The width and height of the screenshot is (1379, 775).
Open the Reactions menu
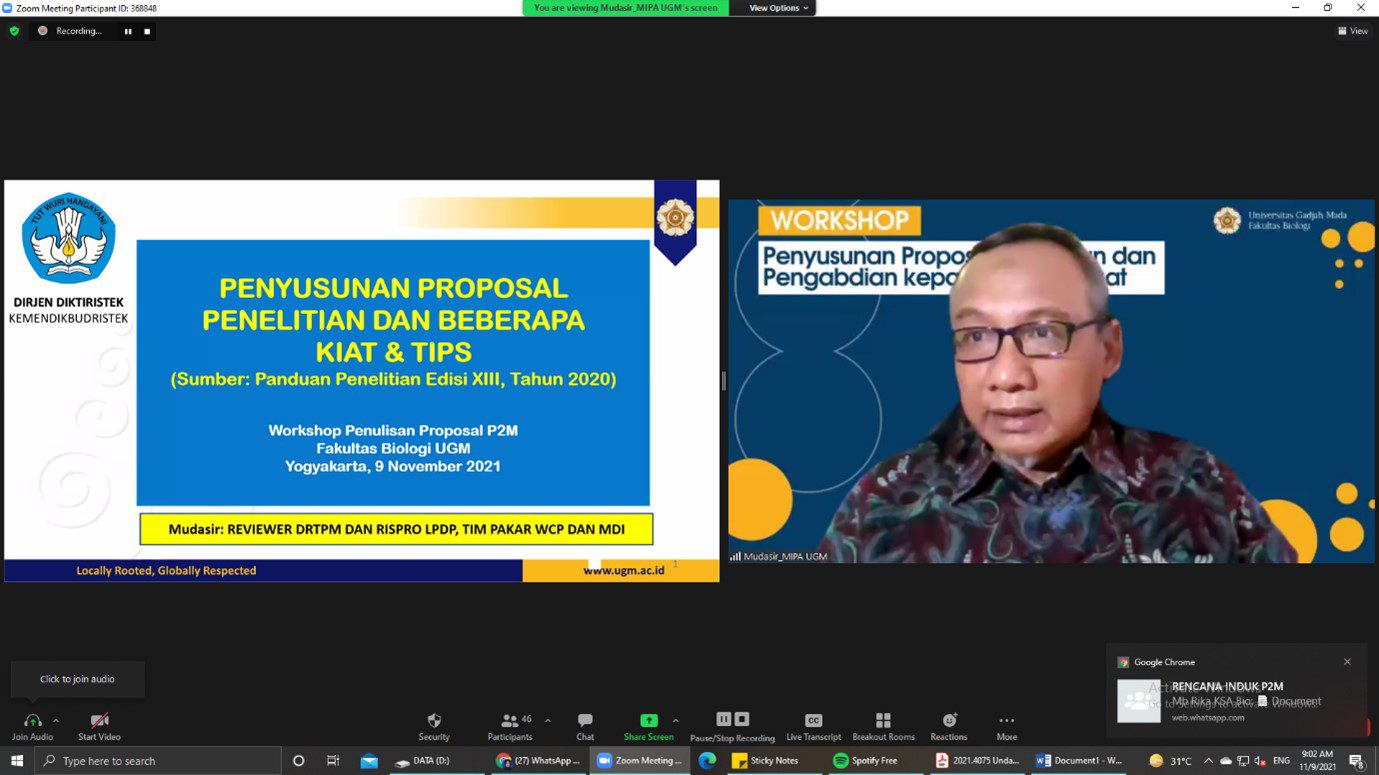coord(949,727)
